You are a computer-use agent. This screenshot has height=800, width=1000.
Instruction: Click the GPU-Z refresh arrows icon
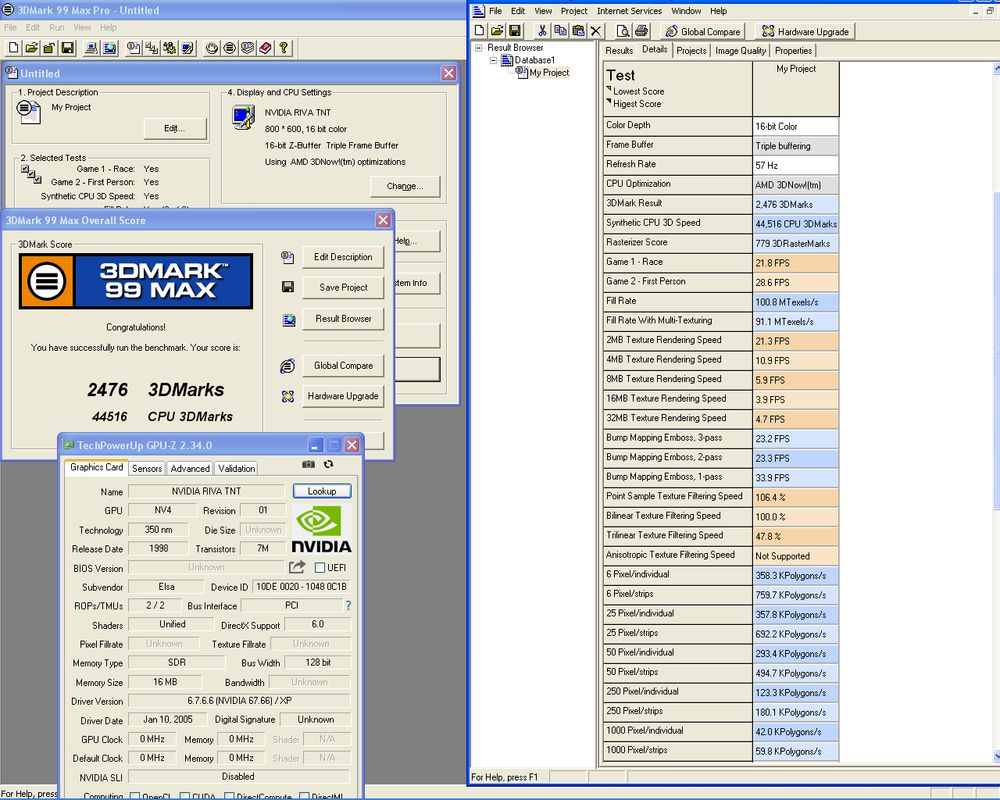coord(328,464)
